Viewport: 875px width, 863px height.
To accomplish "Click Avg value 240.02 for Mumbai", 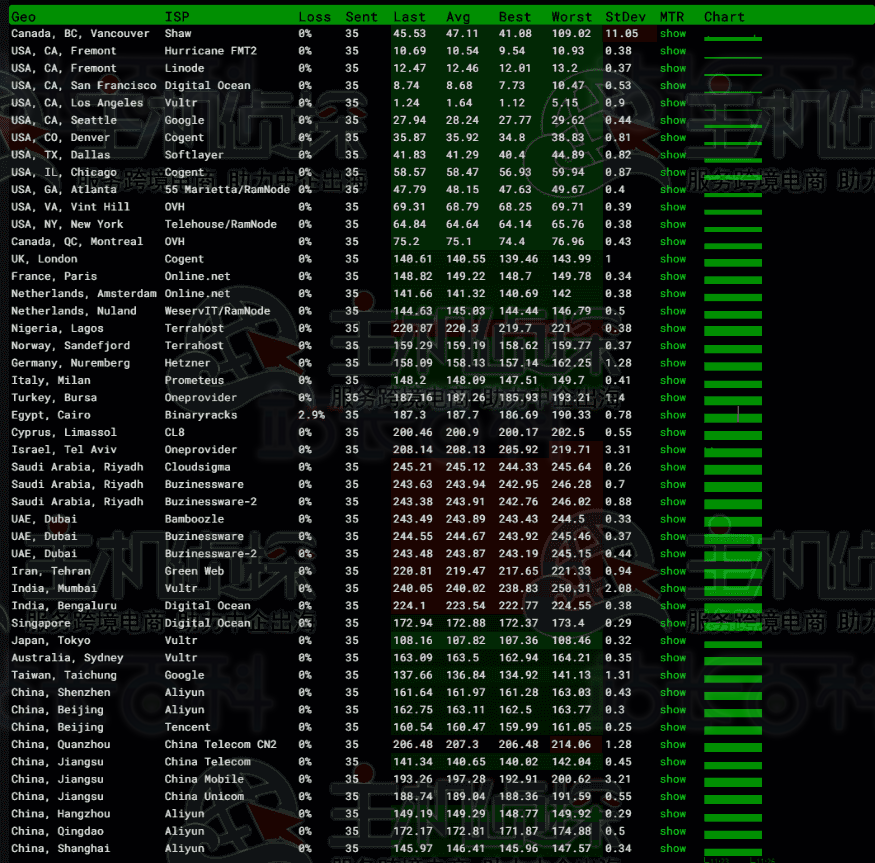I will pos(465,588).
